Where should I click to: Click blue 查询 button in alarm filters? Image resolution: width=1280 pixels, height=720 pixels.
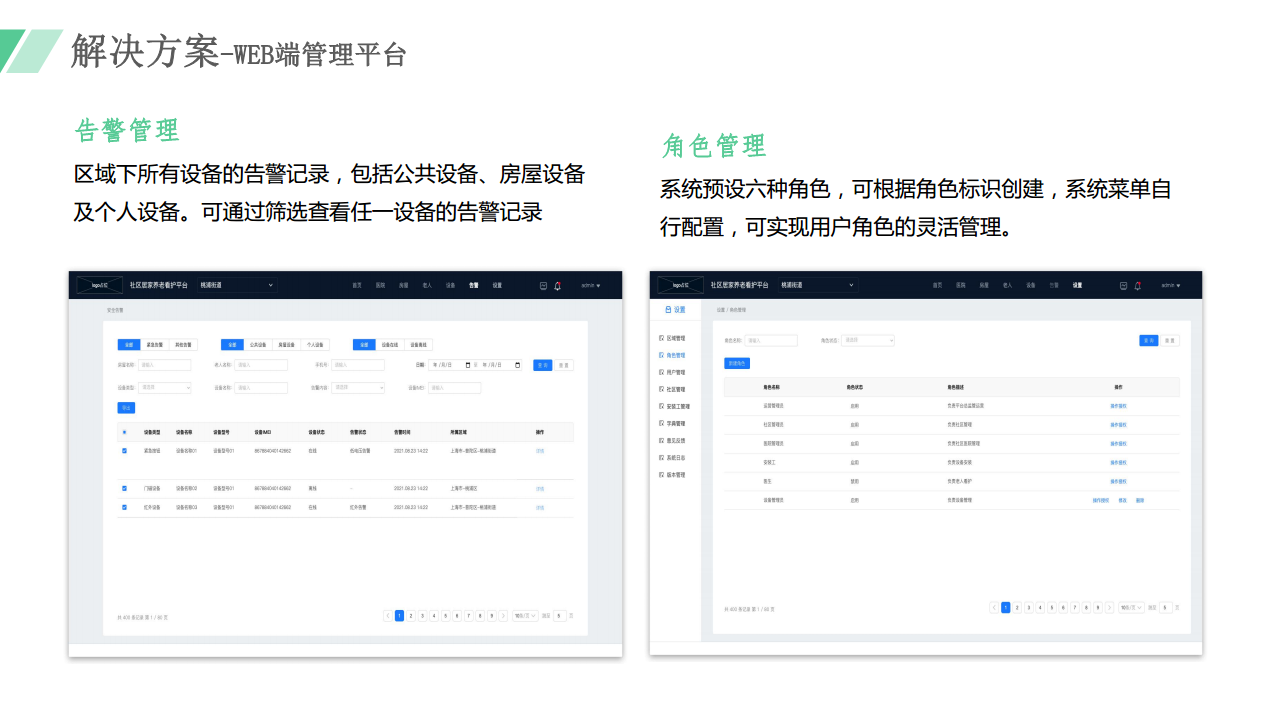tap(542, 365)
